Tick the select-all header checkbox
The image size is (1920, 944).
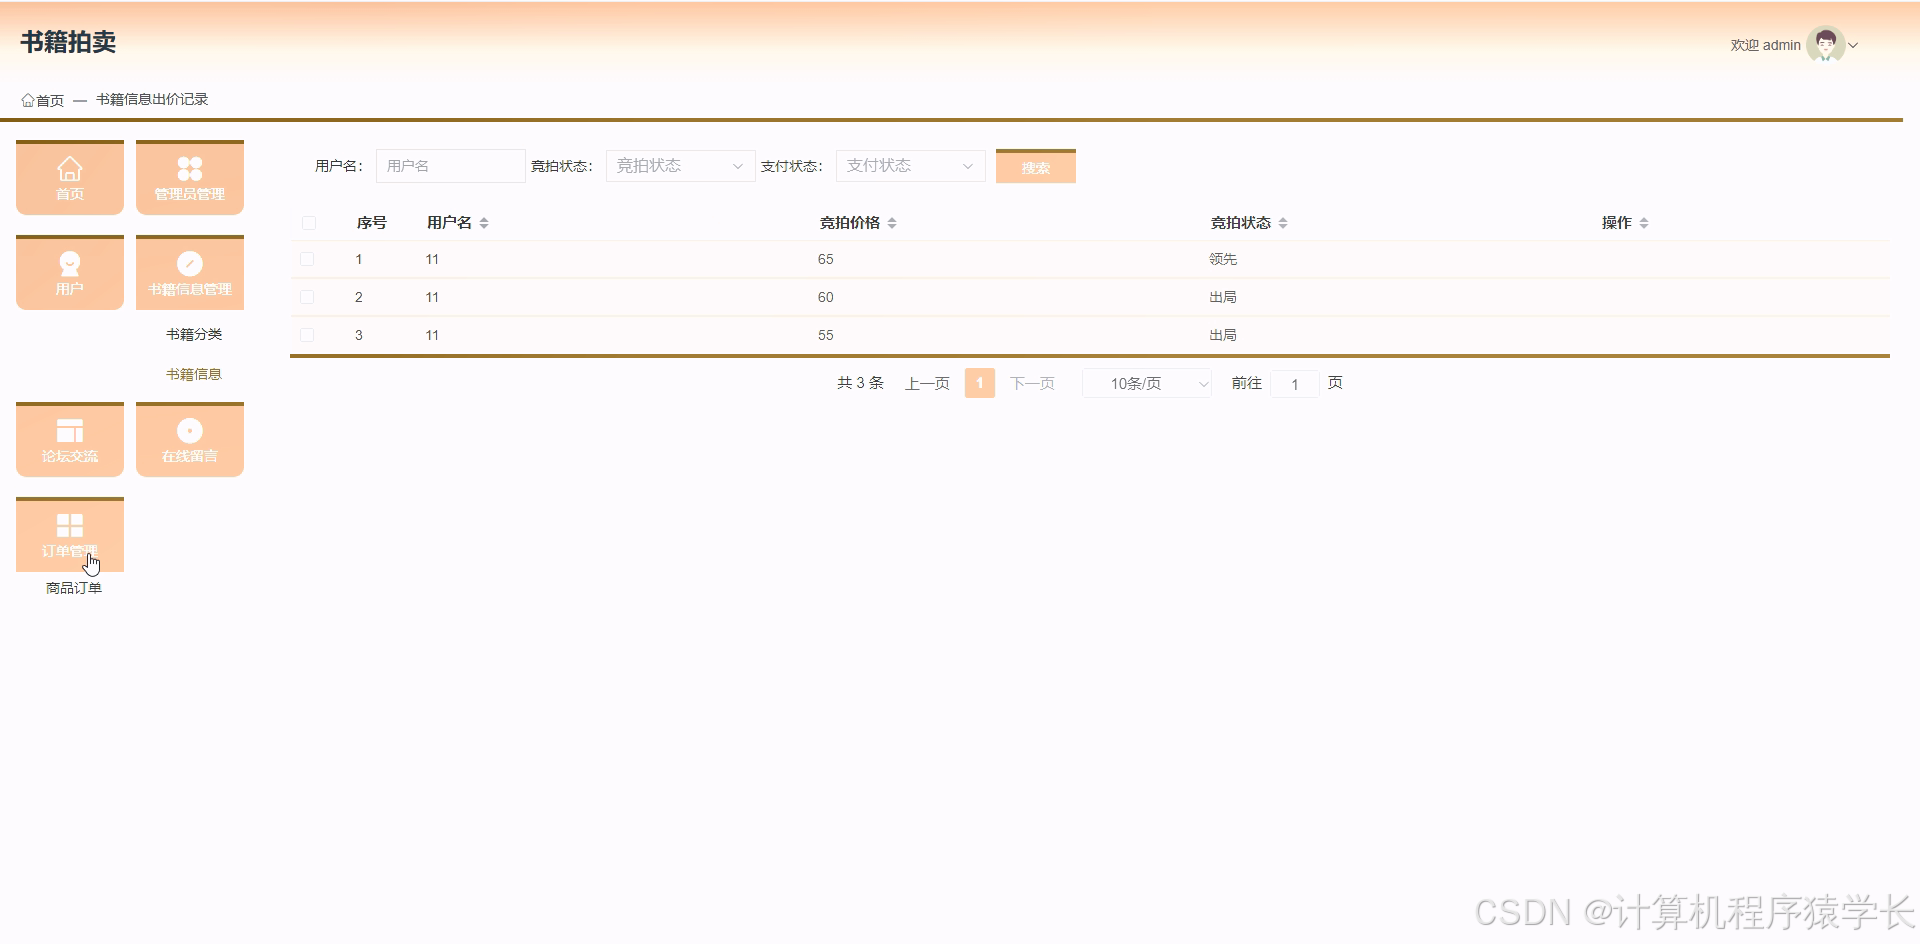tap(309, 223)
